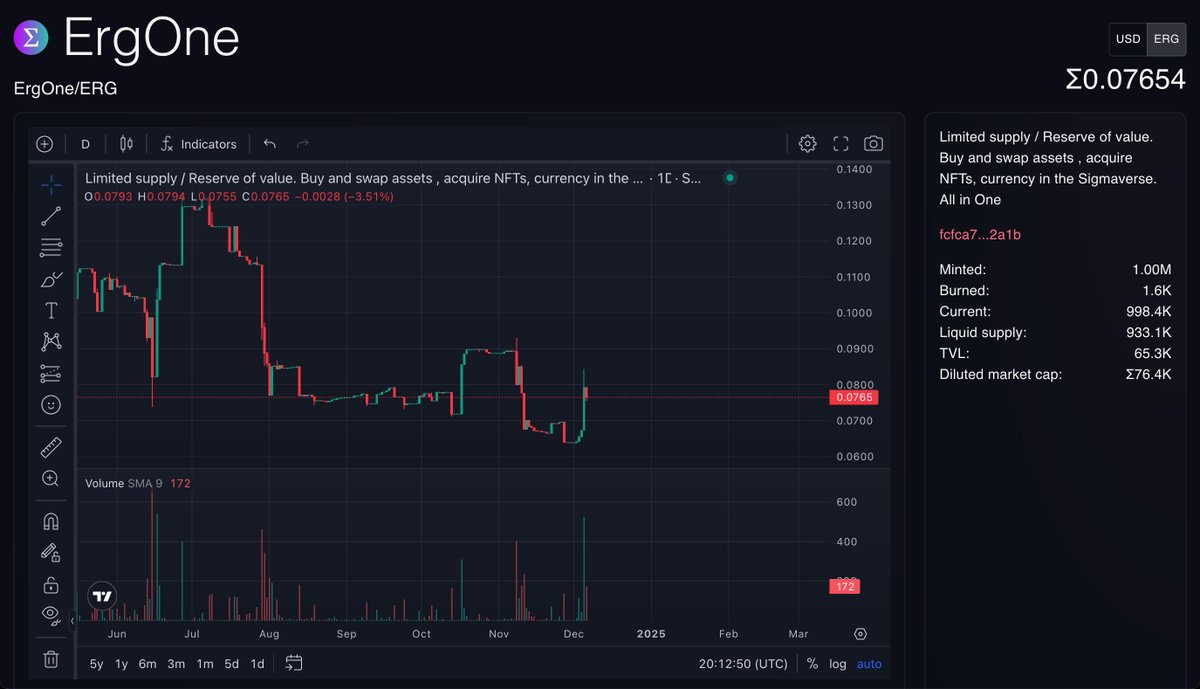Toggle auto scale mode
The height and width of the screenshot is (689, 1200).
click(869, 664)
